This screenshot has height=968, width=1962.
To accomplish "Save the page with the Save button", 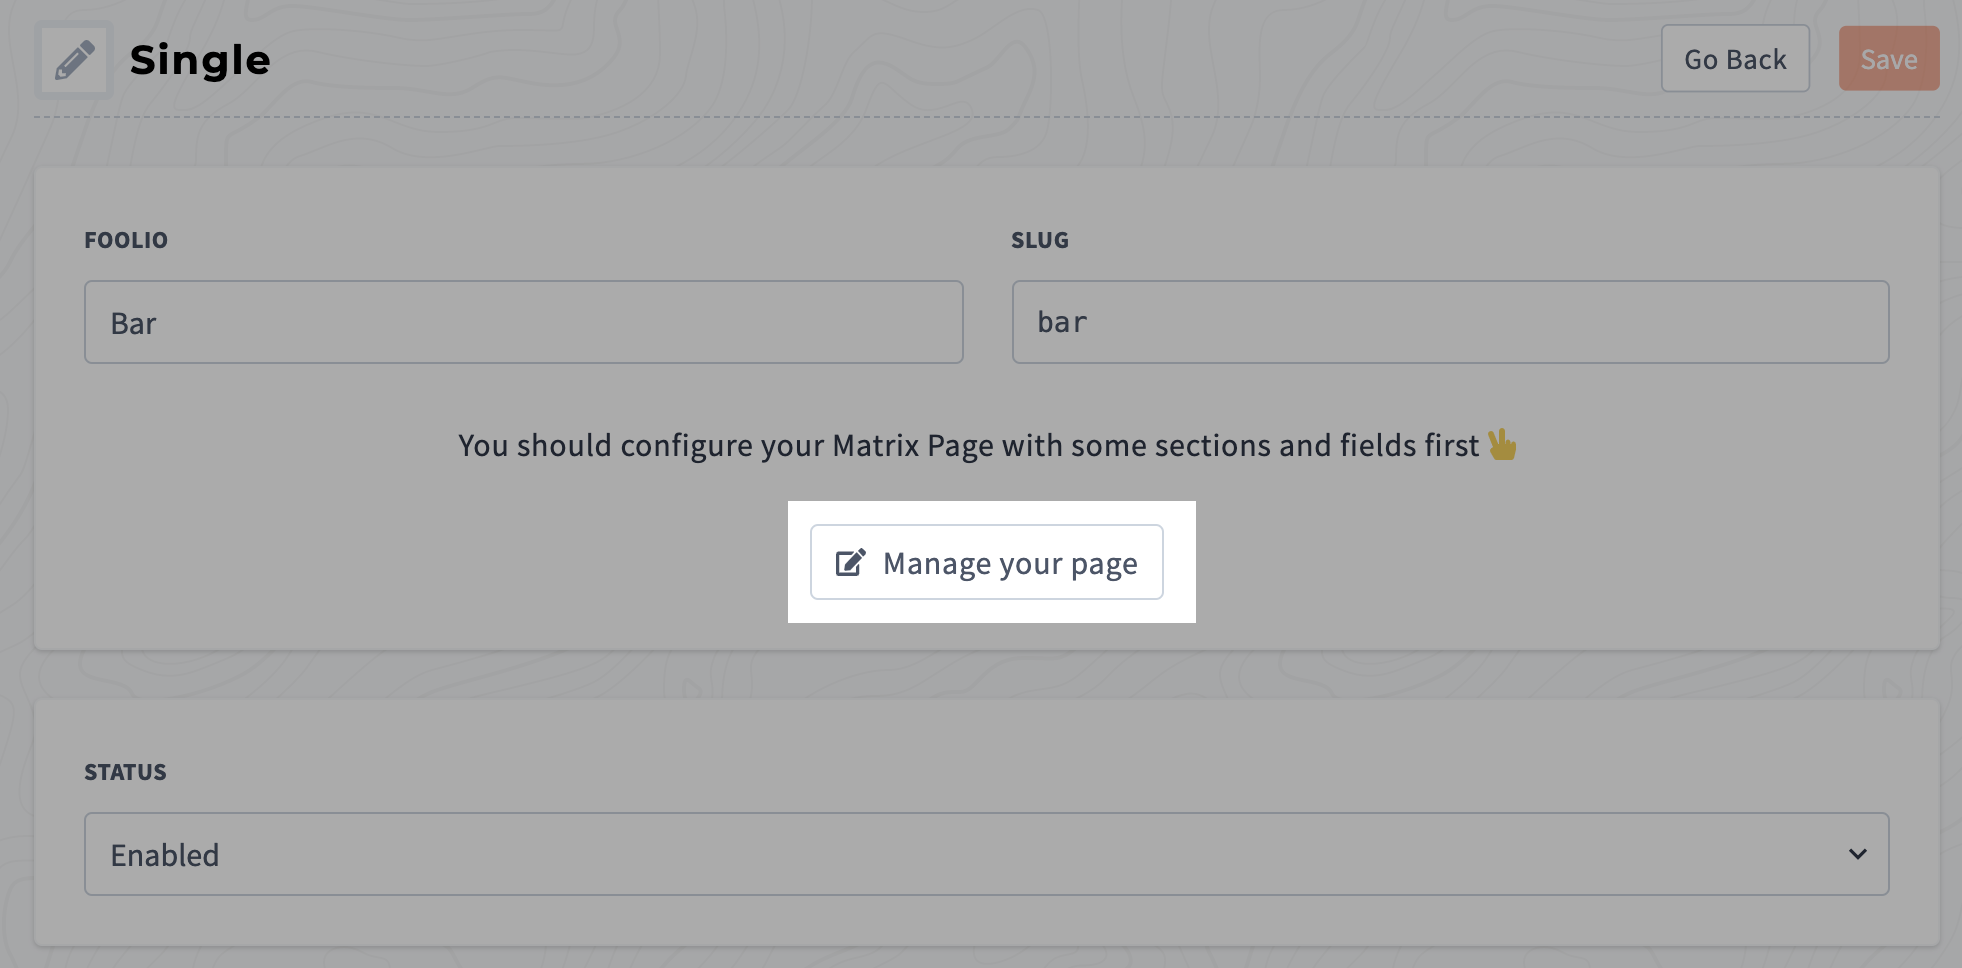I will [1888, 59].
